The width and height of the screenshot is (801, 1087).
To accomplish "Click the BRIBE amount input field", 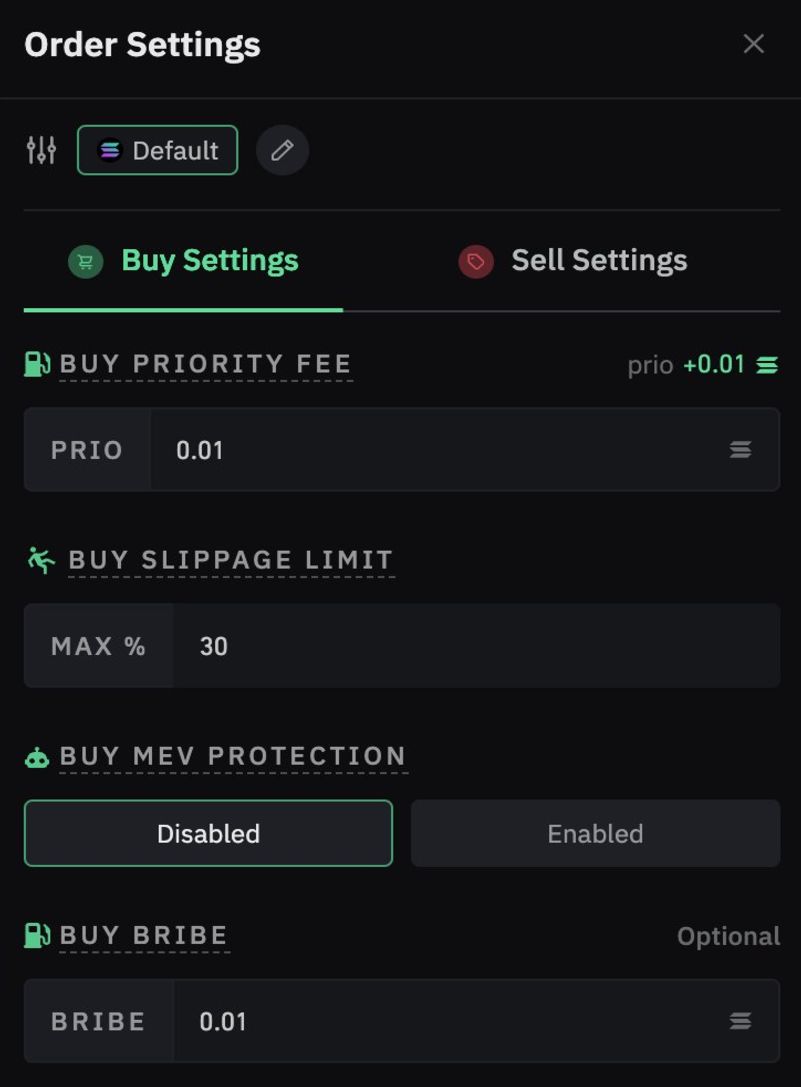I will point(450,1021).
